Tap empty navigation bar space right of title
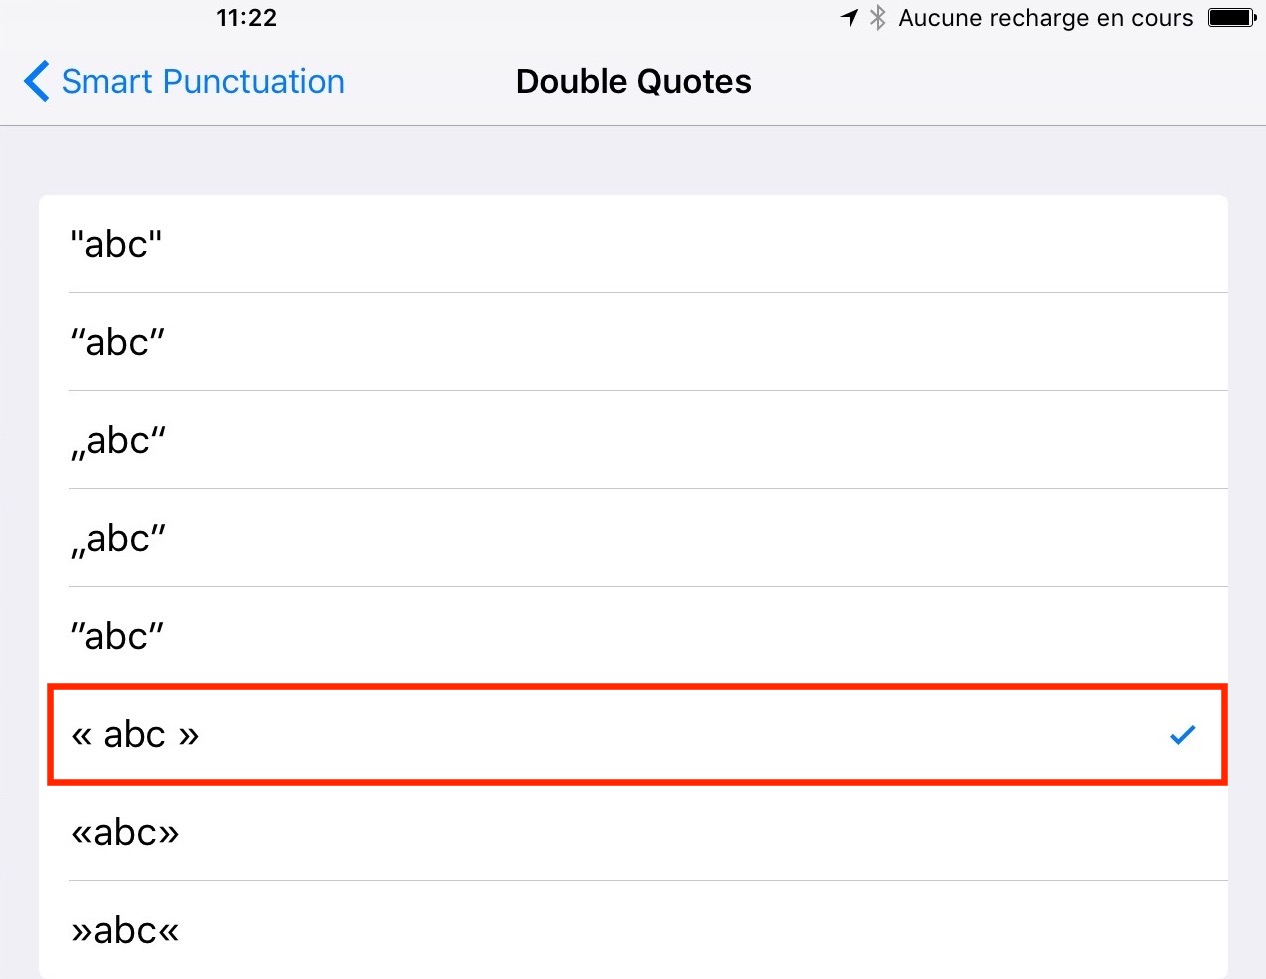The width and height of the screenshot is (1266, 979). (1000, 81)
